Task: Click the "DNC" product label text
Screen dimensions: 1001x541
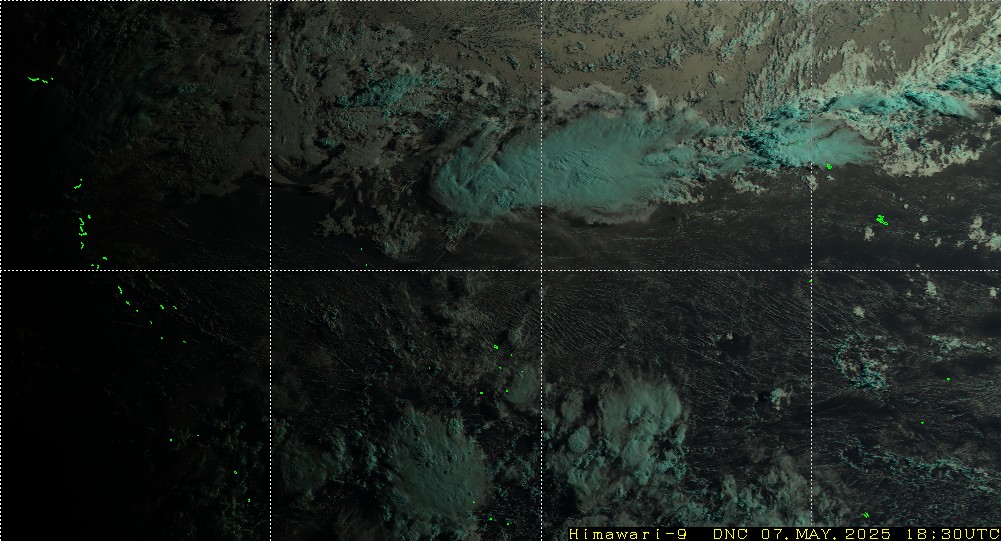Action: (x=731, y=534)
